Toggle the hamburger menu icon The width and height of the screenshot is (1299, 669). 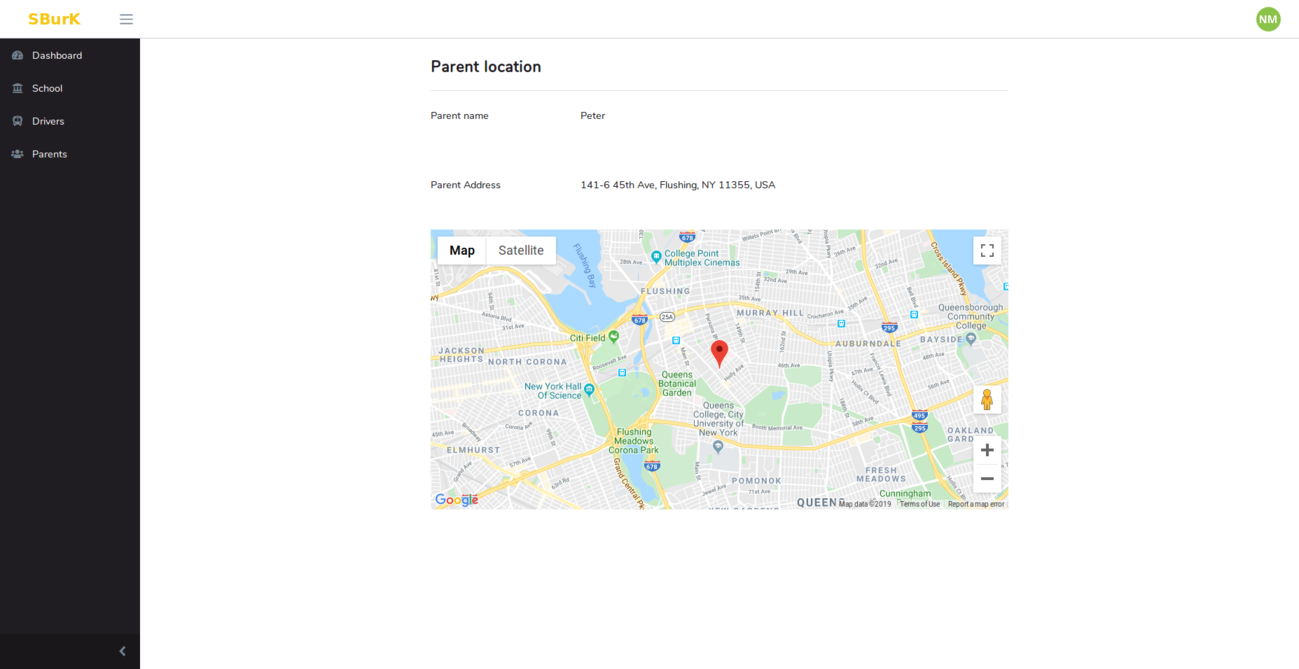126,18
